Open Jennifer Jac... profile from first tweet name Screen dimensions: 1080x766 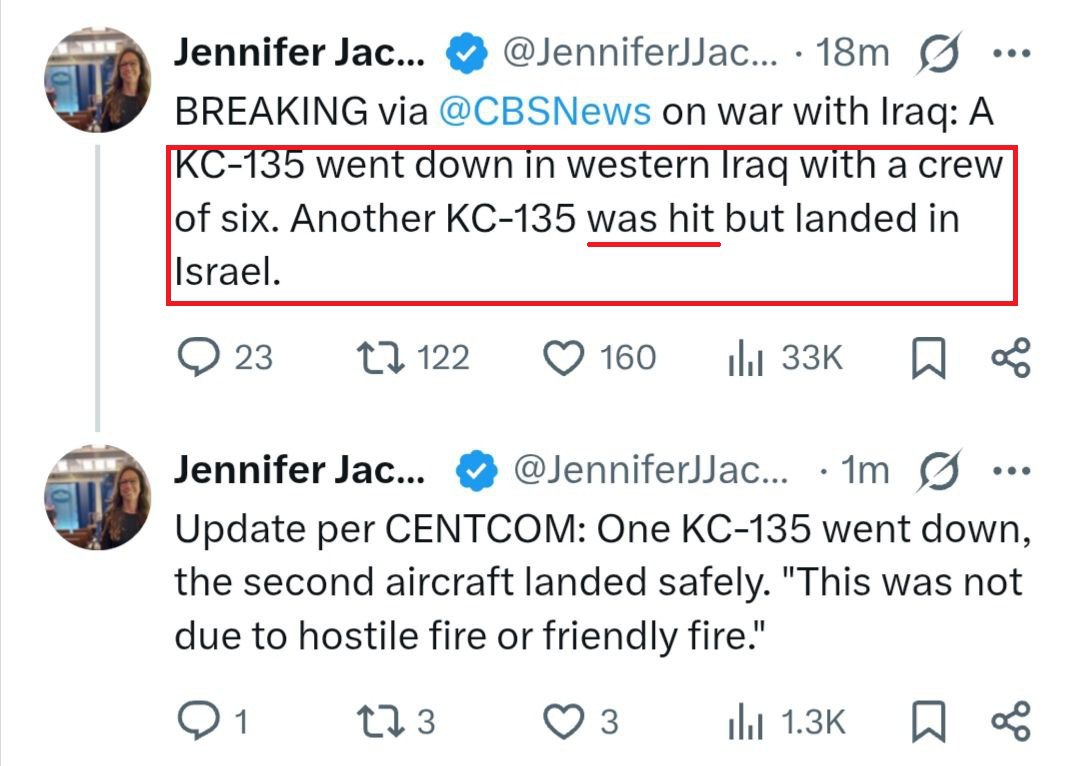(x=300, y=53)
